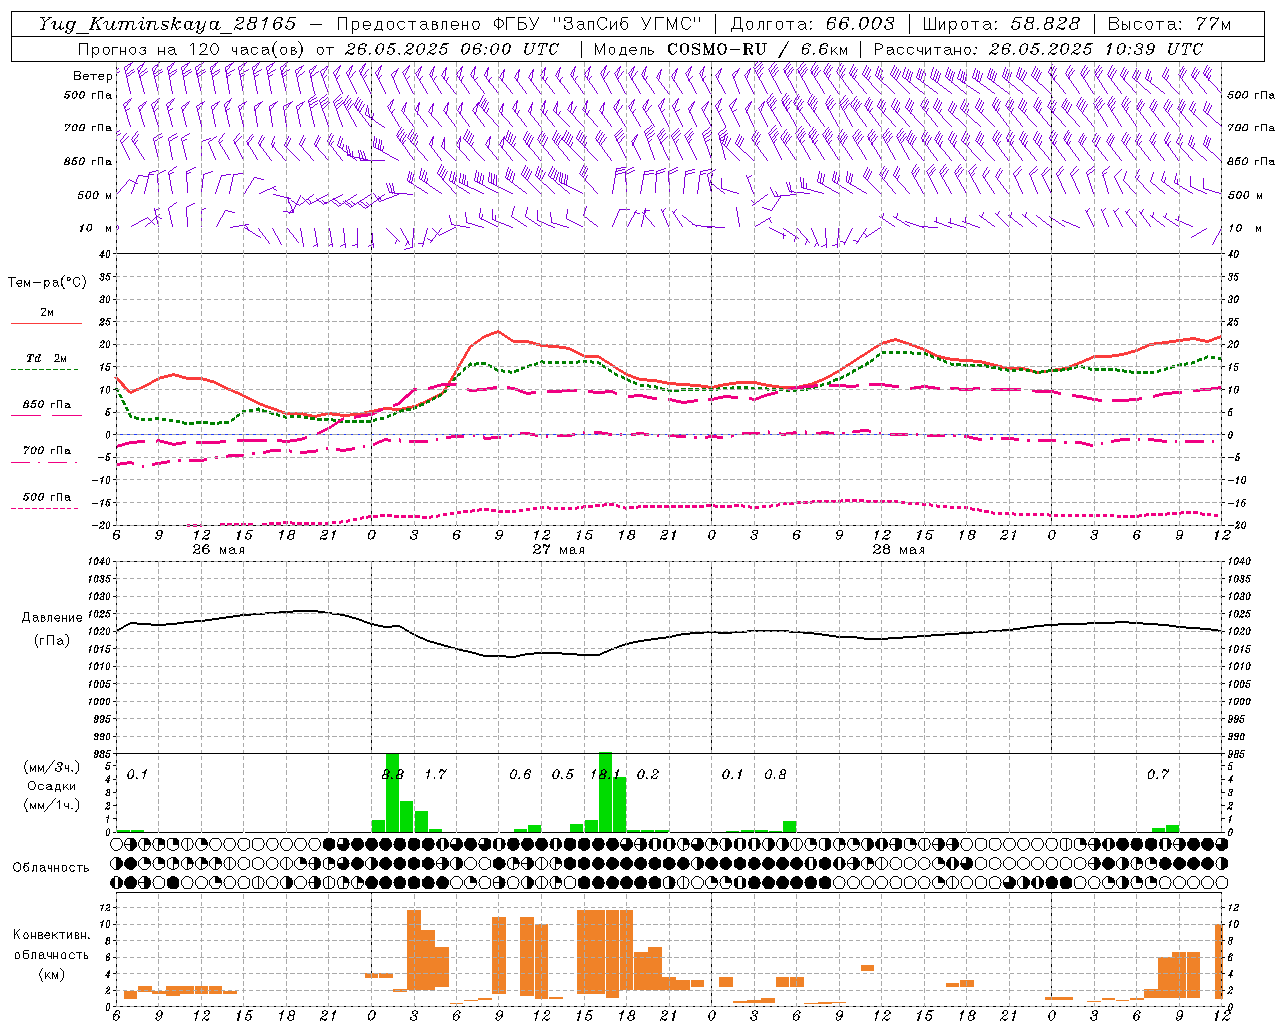The image size is (1280, 1024).
Task: Click the 'Долгота: 66.003' header field
Action: click(x=812, y=24)
